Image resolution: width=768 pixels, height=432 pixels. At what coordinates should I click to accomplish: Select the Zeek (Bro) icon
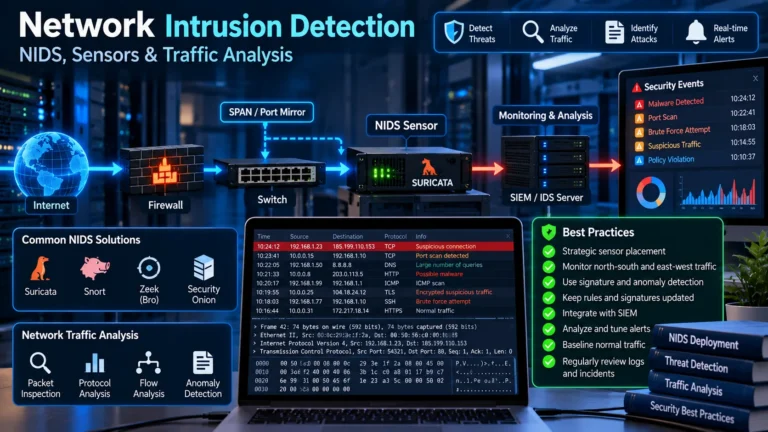tap(149, 268)
